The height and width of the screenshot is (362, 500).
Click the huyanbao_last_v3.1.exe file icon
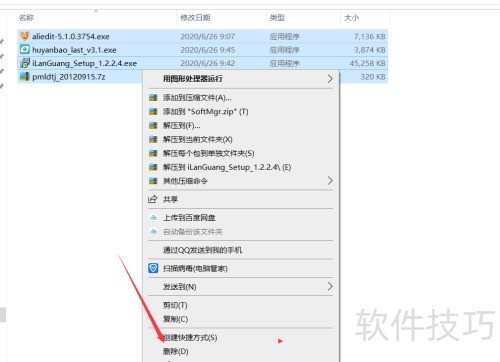[25, 50]
